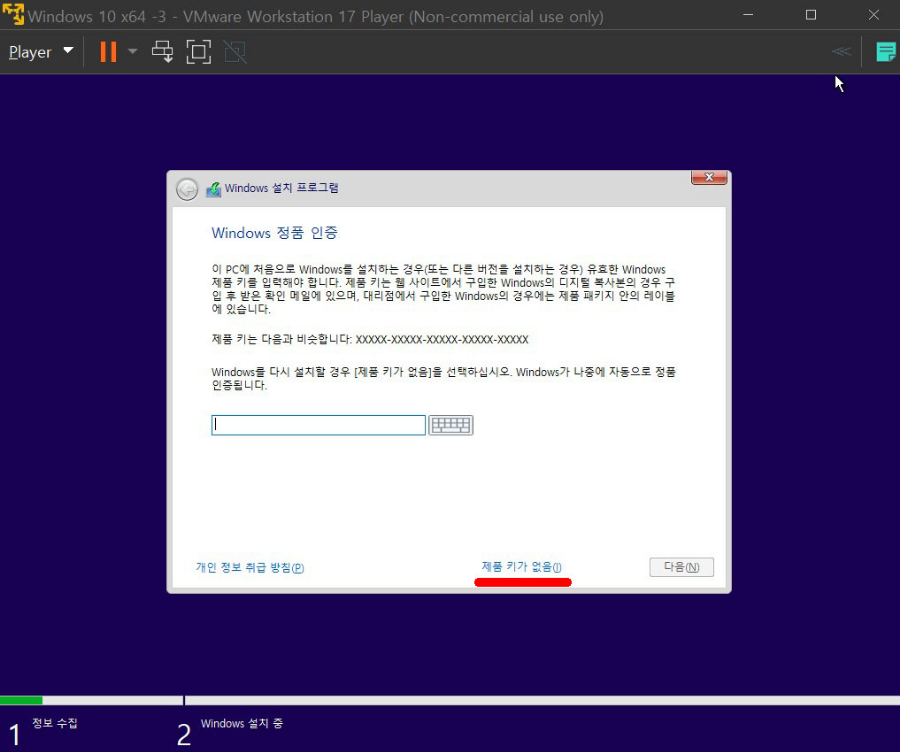This screenshot has height=752, width=900.
Task: Open the on-screen keyboard button
Action: pos(451,425)
